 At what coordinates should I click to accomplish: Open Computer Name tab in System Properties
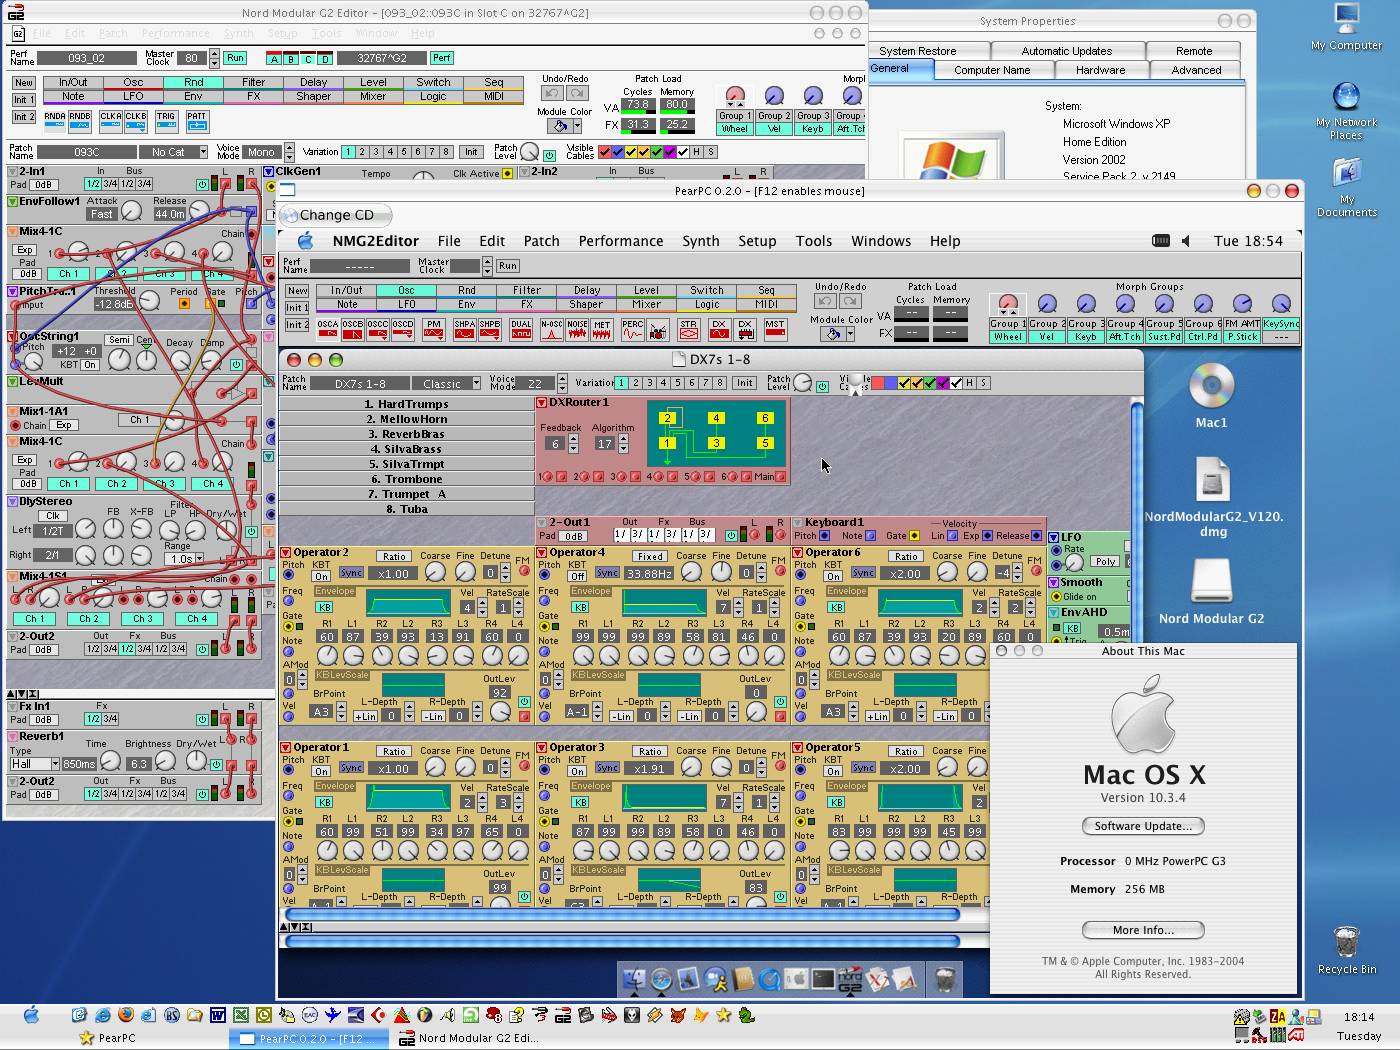(991, 70)
